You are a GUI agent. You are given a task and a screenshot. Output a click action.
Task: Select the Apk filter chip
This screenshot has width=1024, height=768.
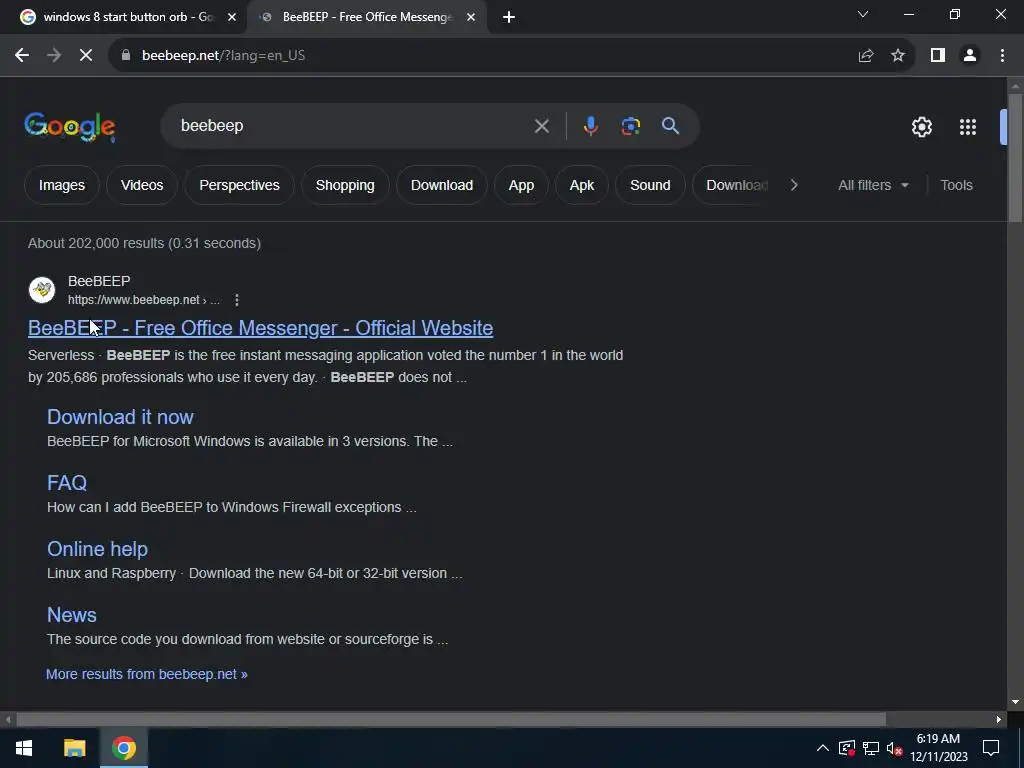[x=581, y=185]
